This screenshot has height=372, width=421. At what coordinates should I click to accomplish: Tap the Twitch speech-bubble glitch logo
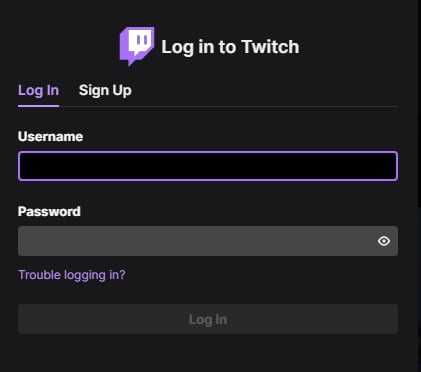137,46
